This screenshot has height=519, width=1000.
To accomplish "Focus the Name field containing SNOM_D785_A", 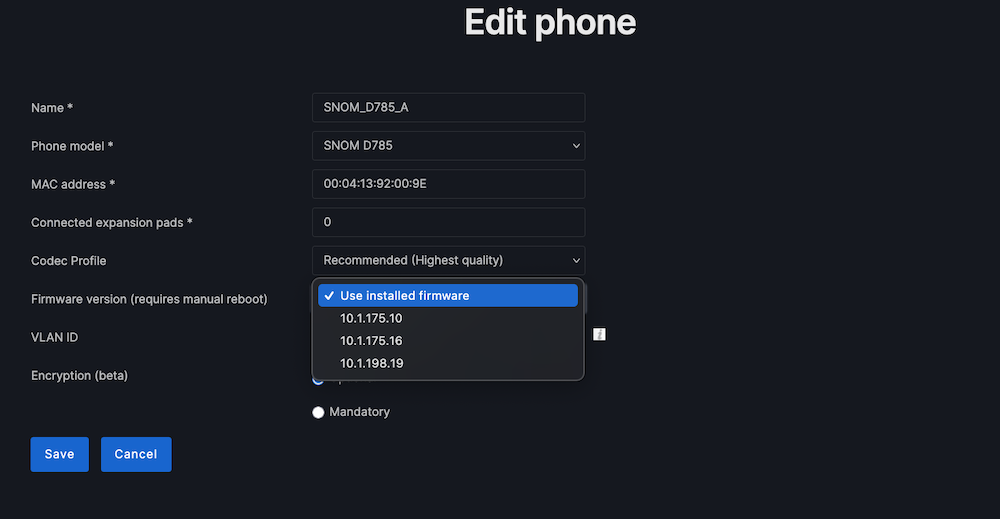I will [x=448, y=108].
